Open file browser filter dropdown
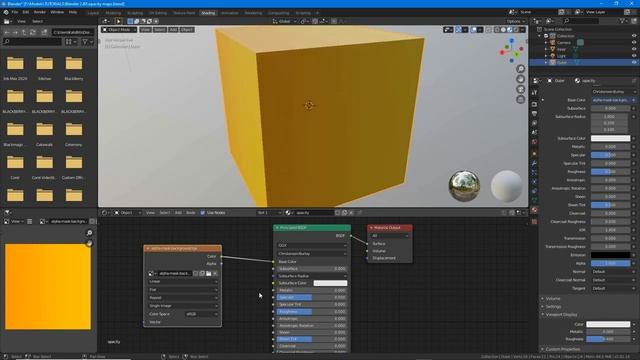The height and width of the screenshot is (360, 640). pyautogui.click(x=87, y=42)
